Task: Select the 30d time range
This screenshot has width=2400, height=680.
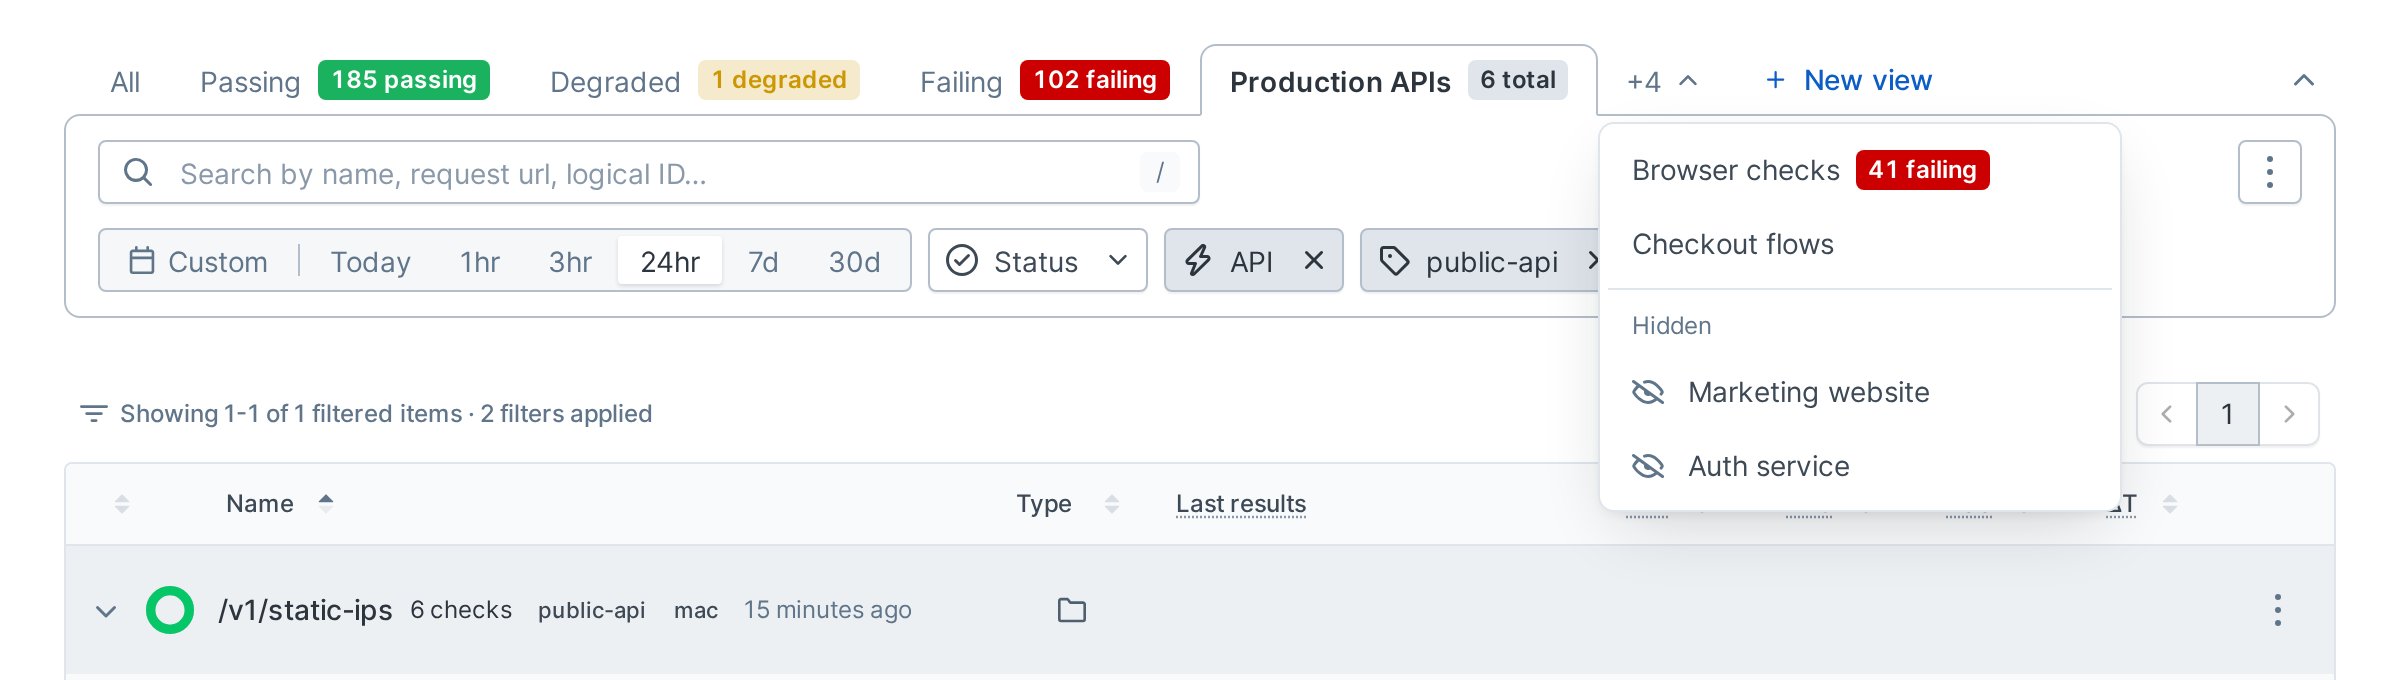Action: click(854, 261)
